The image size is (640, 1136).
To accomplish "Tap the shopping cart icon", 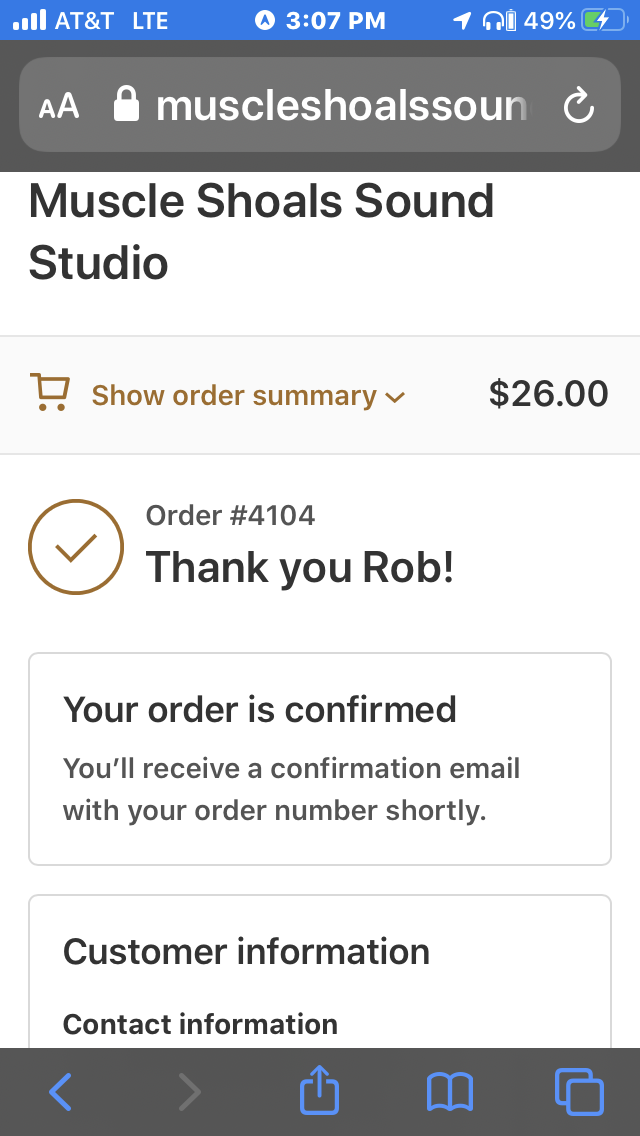I will (49, 392).
